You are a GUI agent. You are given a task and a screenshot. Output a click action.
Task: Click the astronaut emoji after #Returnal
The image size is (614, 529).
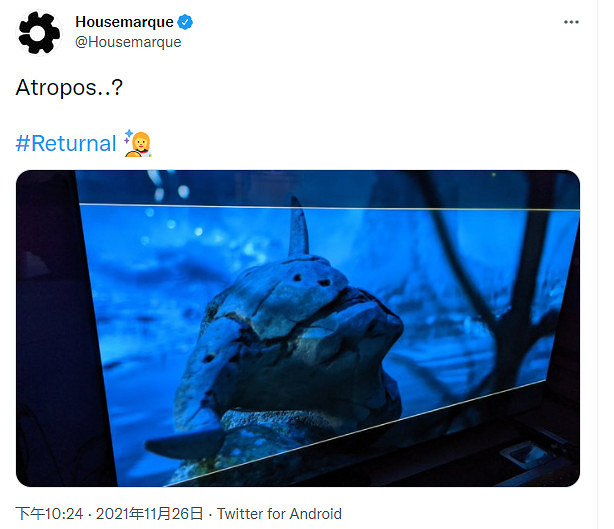(137, 143)
